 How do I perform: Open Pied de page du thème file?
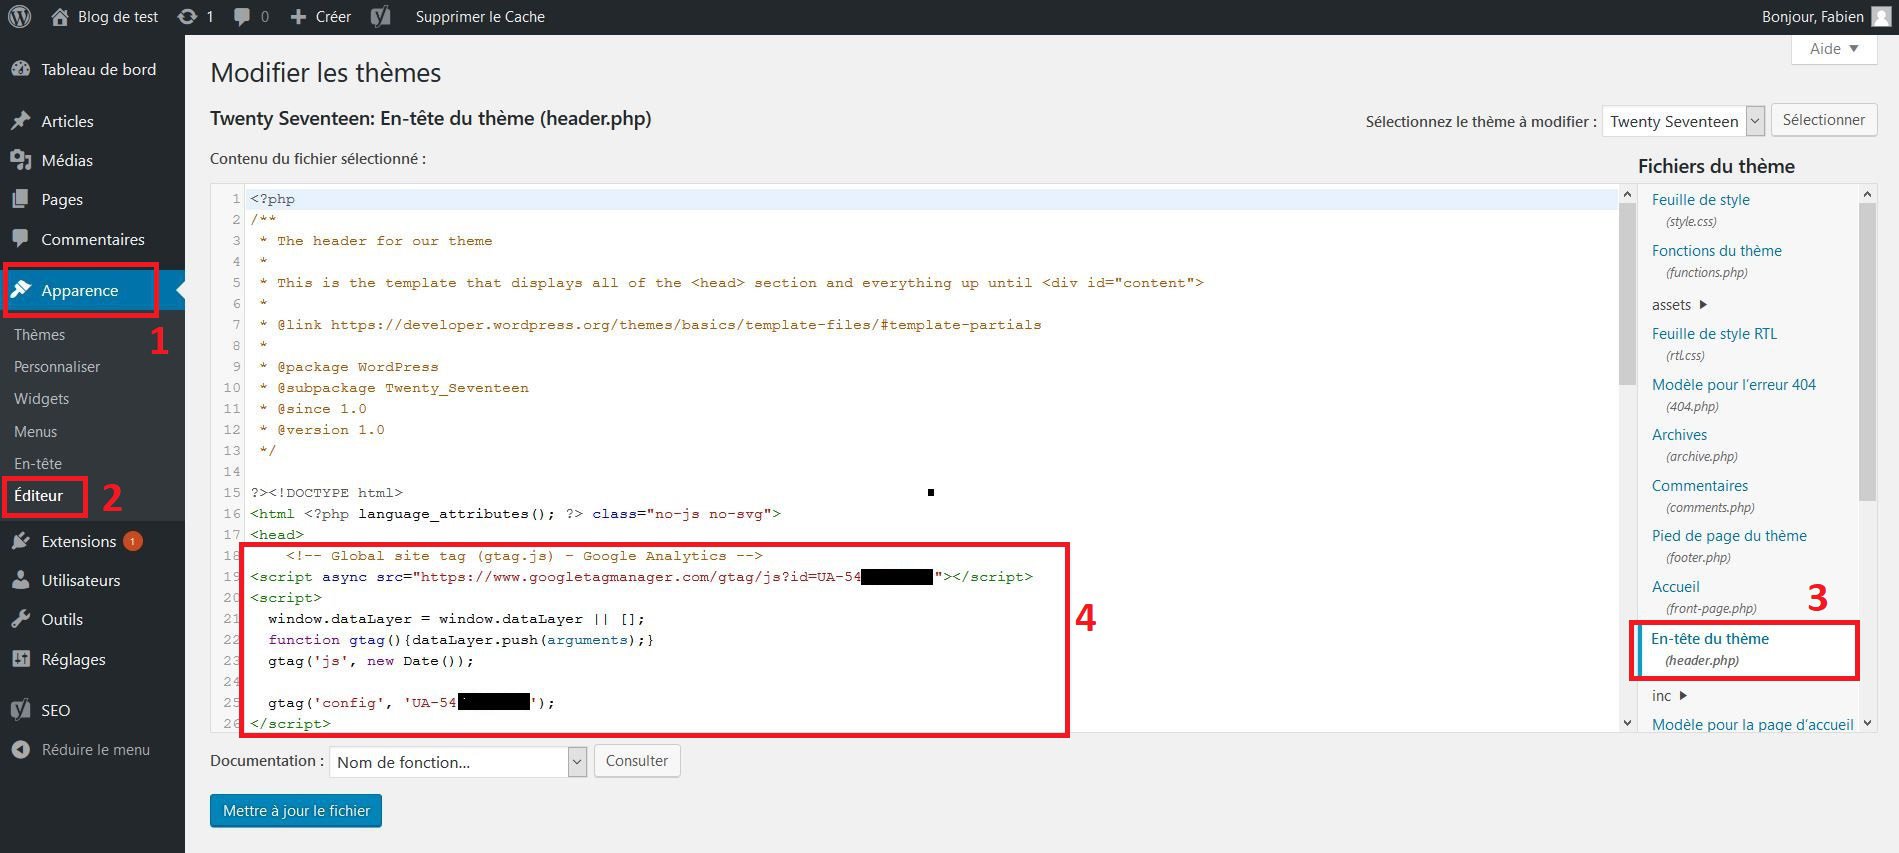pos(1729,536)
